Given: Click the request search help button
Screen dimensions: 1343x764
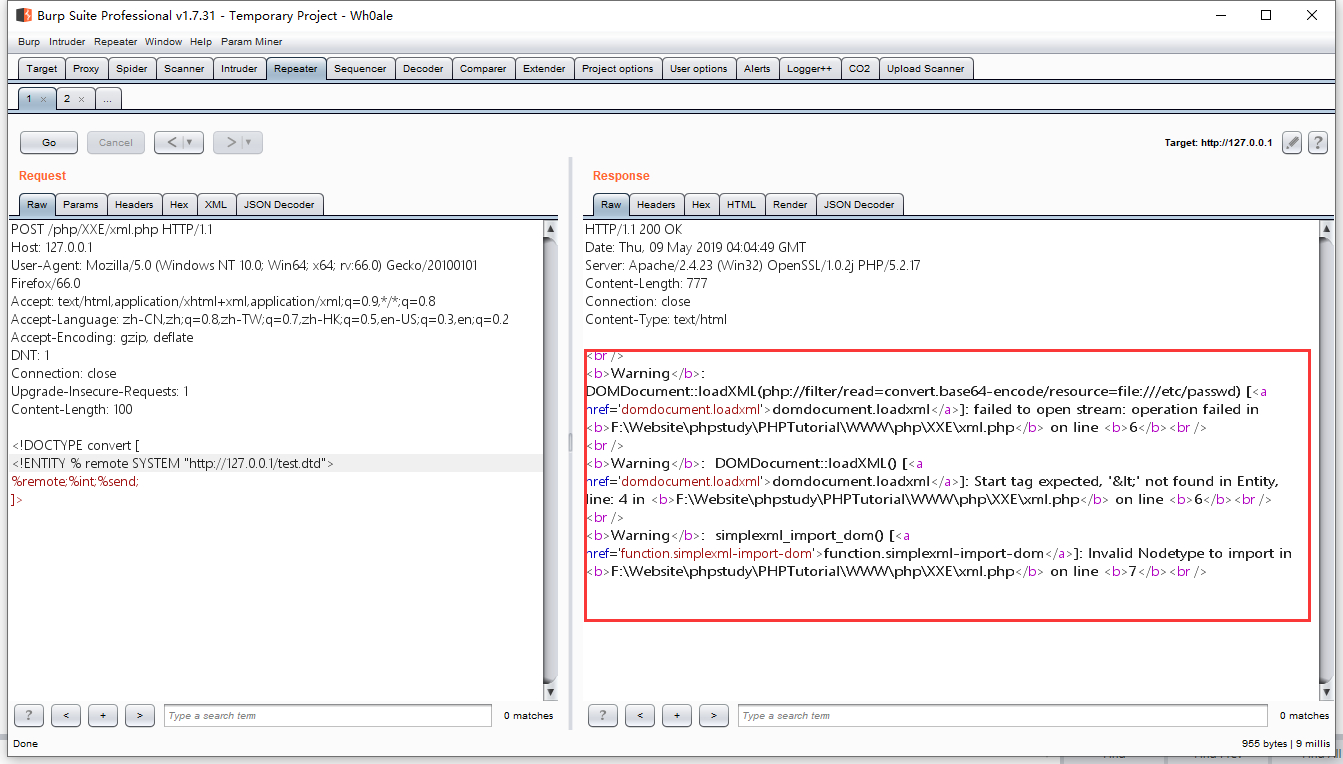Looking at the screenshot, I should [x=29, y=715].
